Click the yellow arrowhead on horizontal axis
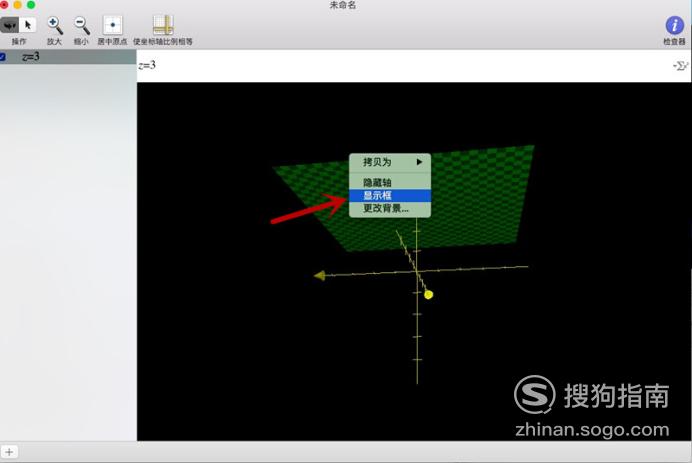The height and width of the screenshot is (463, 692). tap(320, 275)
